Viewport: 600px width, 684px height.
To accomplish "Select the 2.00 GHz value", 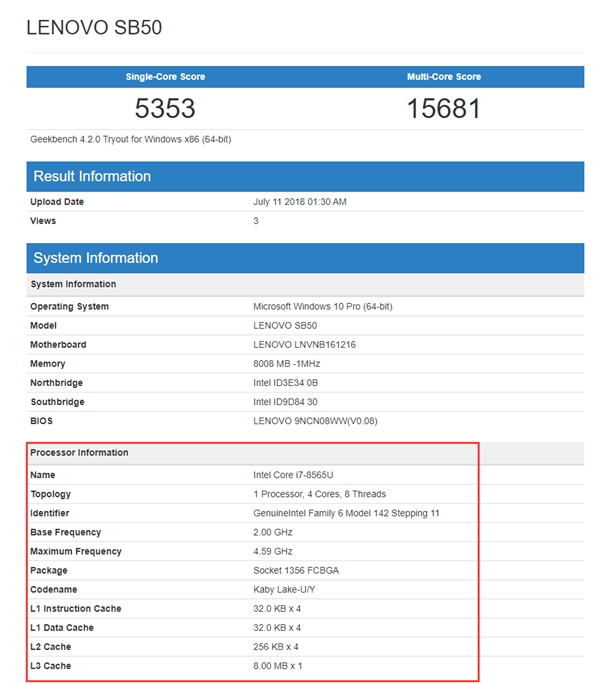I will click(273, 532).
